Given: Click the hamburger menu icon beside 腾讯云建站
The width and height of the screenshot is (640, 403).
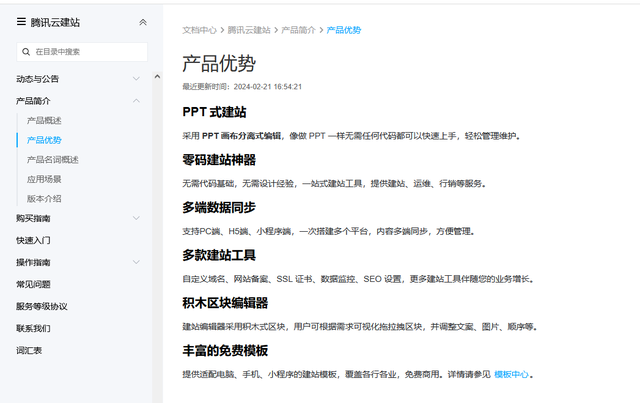Looking at the screenshot, I should 21,22.
